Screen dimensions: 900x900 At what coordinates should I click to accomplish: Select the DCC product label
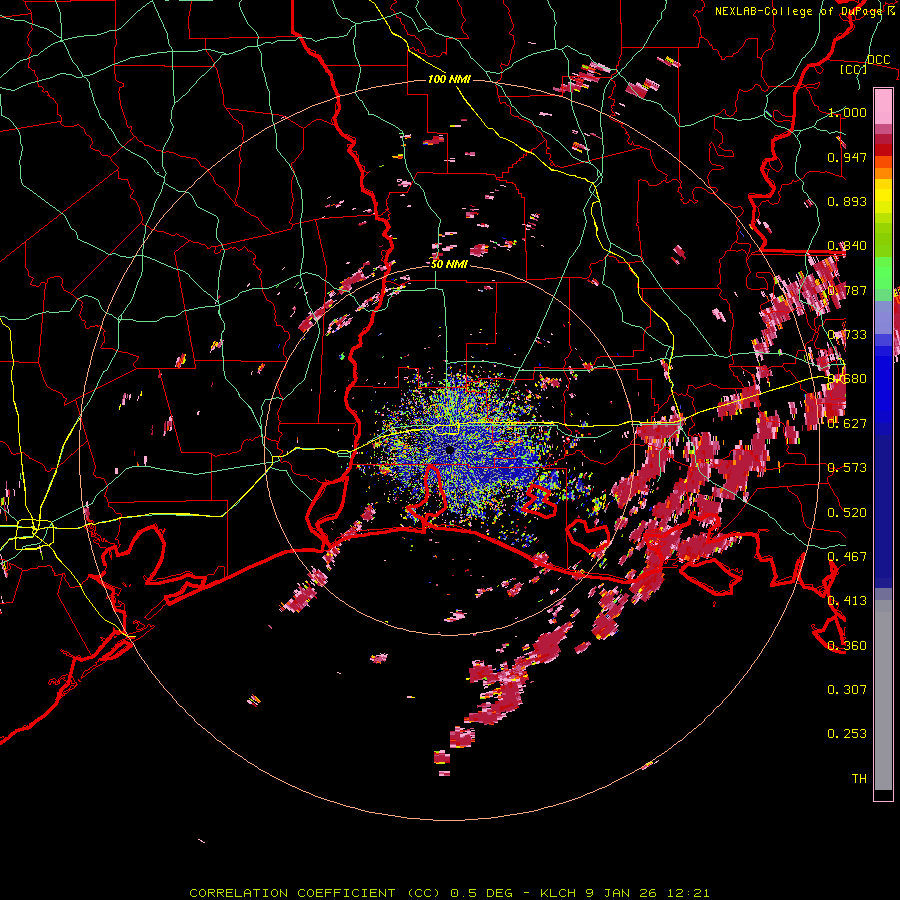pyautogui.click(x=878, y=59)
